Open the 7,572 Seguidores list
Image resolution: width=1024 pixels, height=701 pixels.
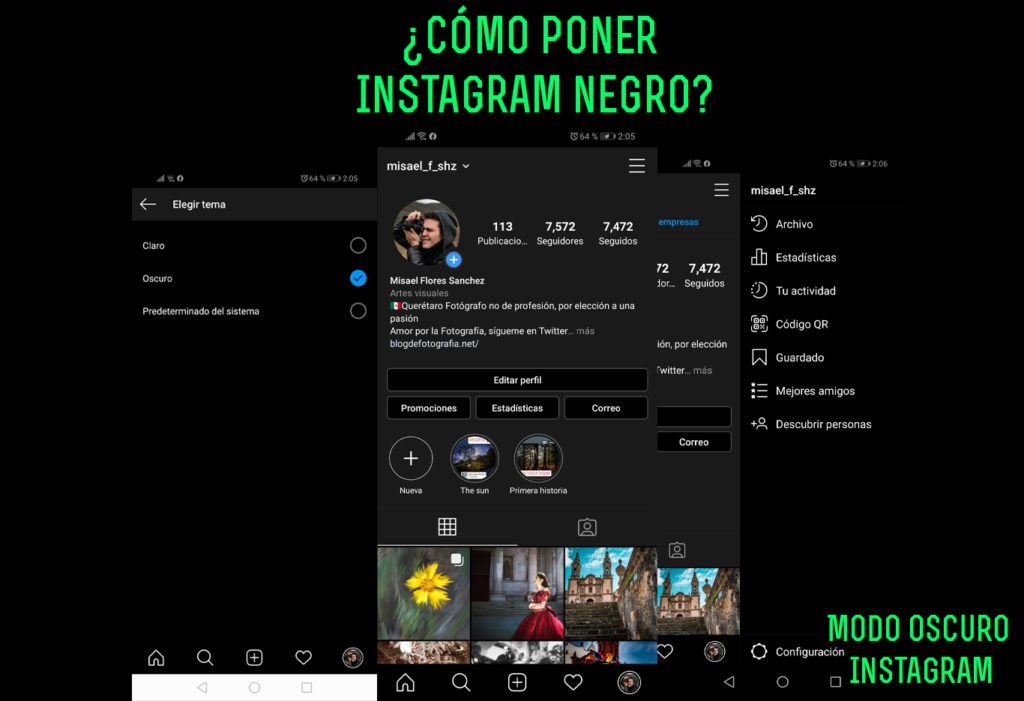click(x=560, y=233)
